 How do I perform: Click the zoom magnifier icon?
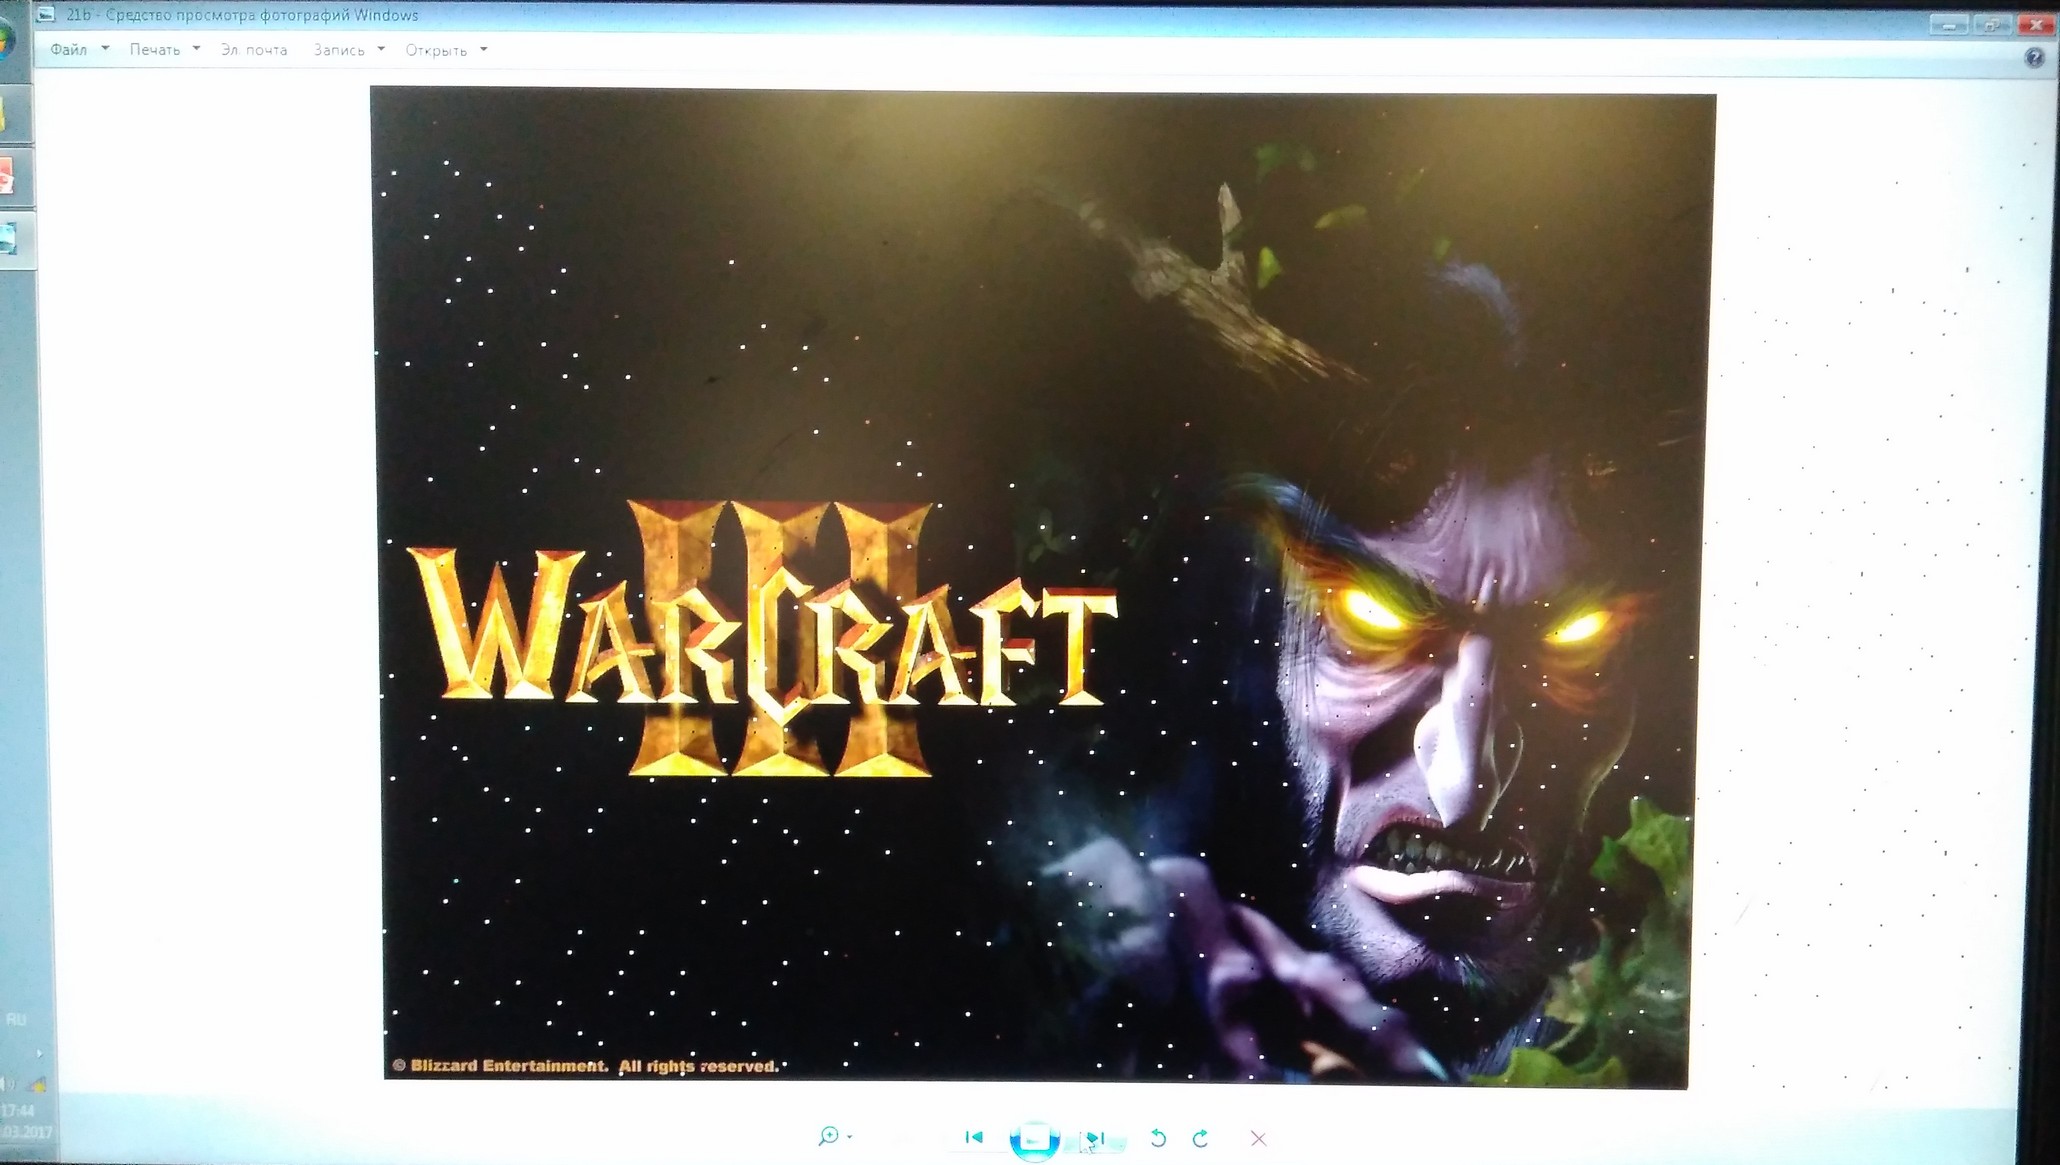[828, 1136]
